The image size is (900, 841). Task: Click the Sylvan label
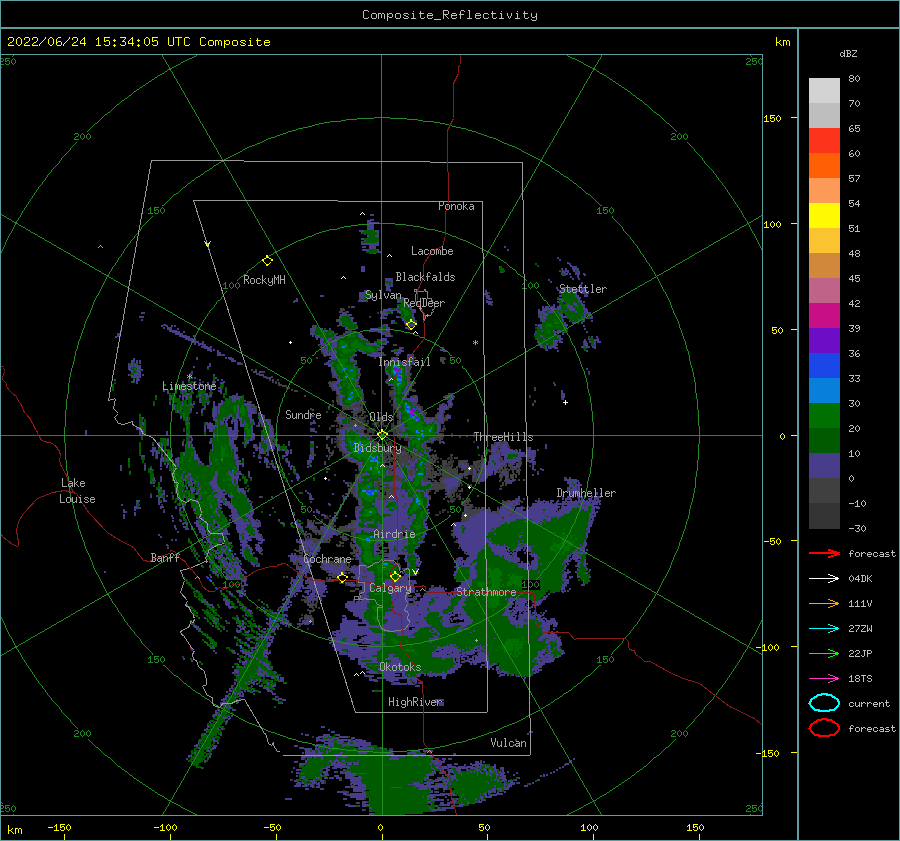click(383, 296)
